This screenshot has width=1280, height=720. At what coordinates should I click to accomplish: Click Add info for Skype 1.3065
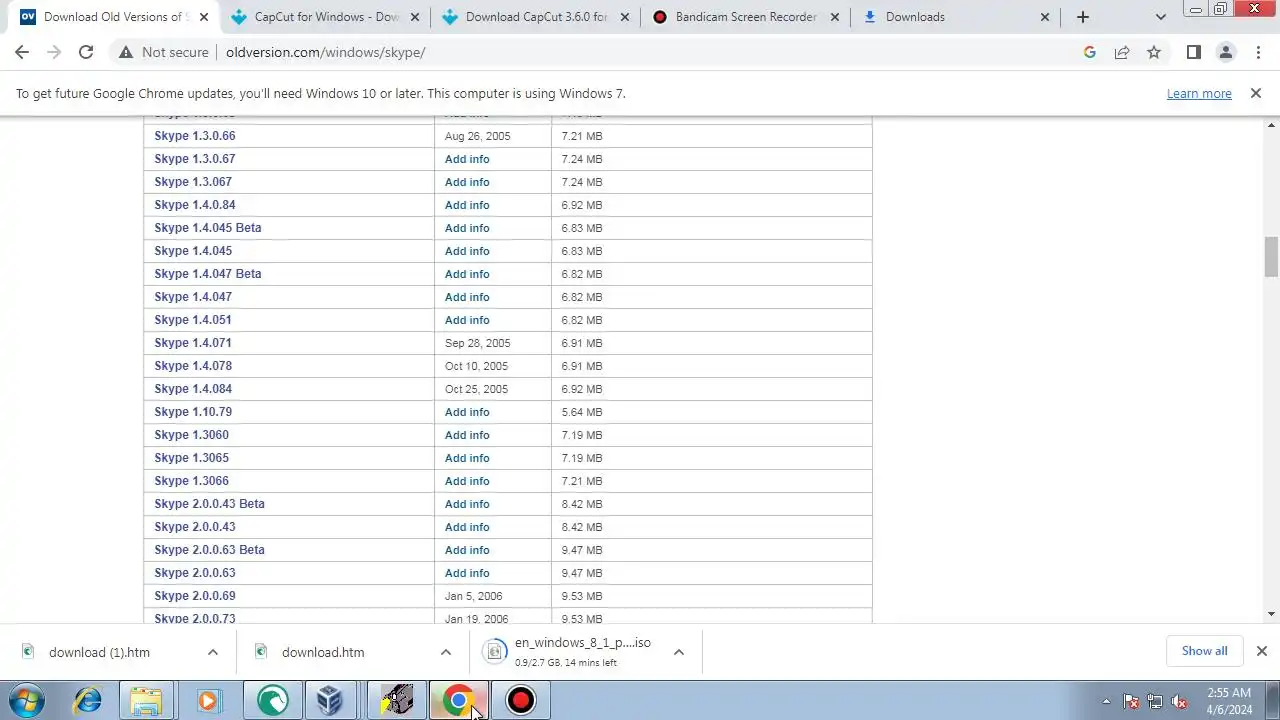click(x=467, y=458)
